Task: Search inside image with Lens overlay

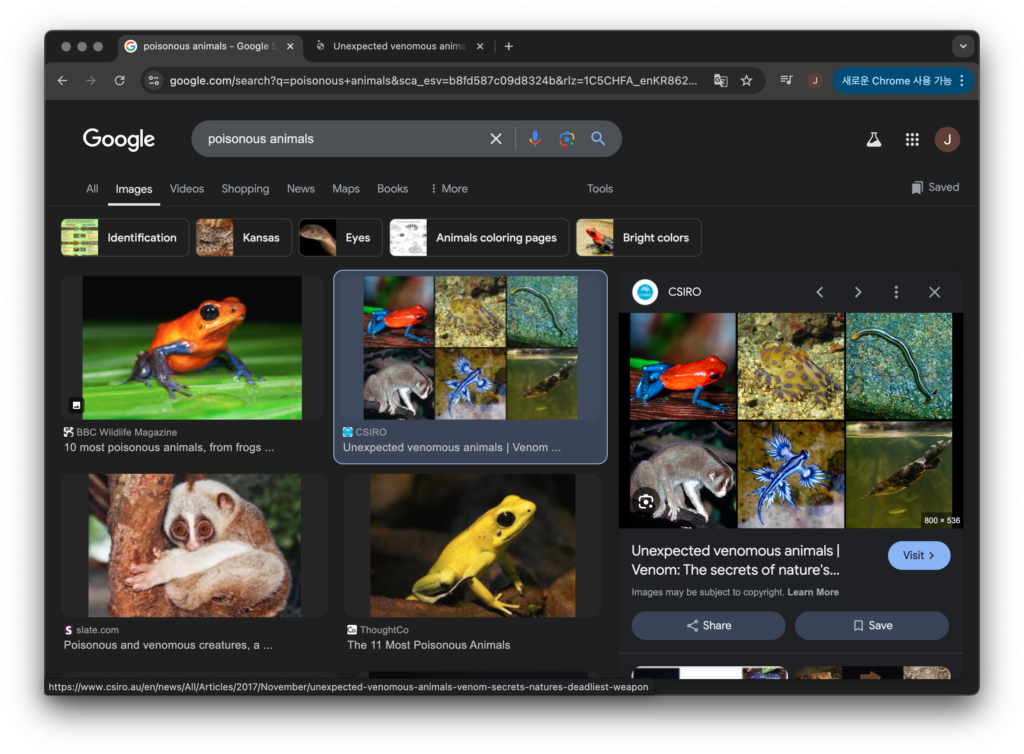Action: (646, 502)
